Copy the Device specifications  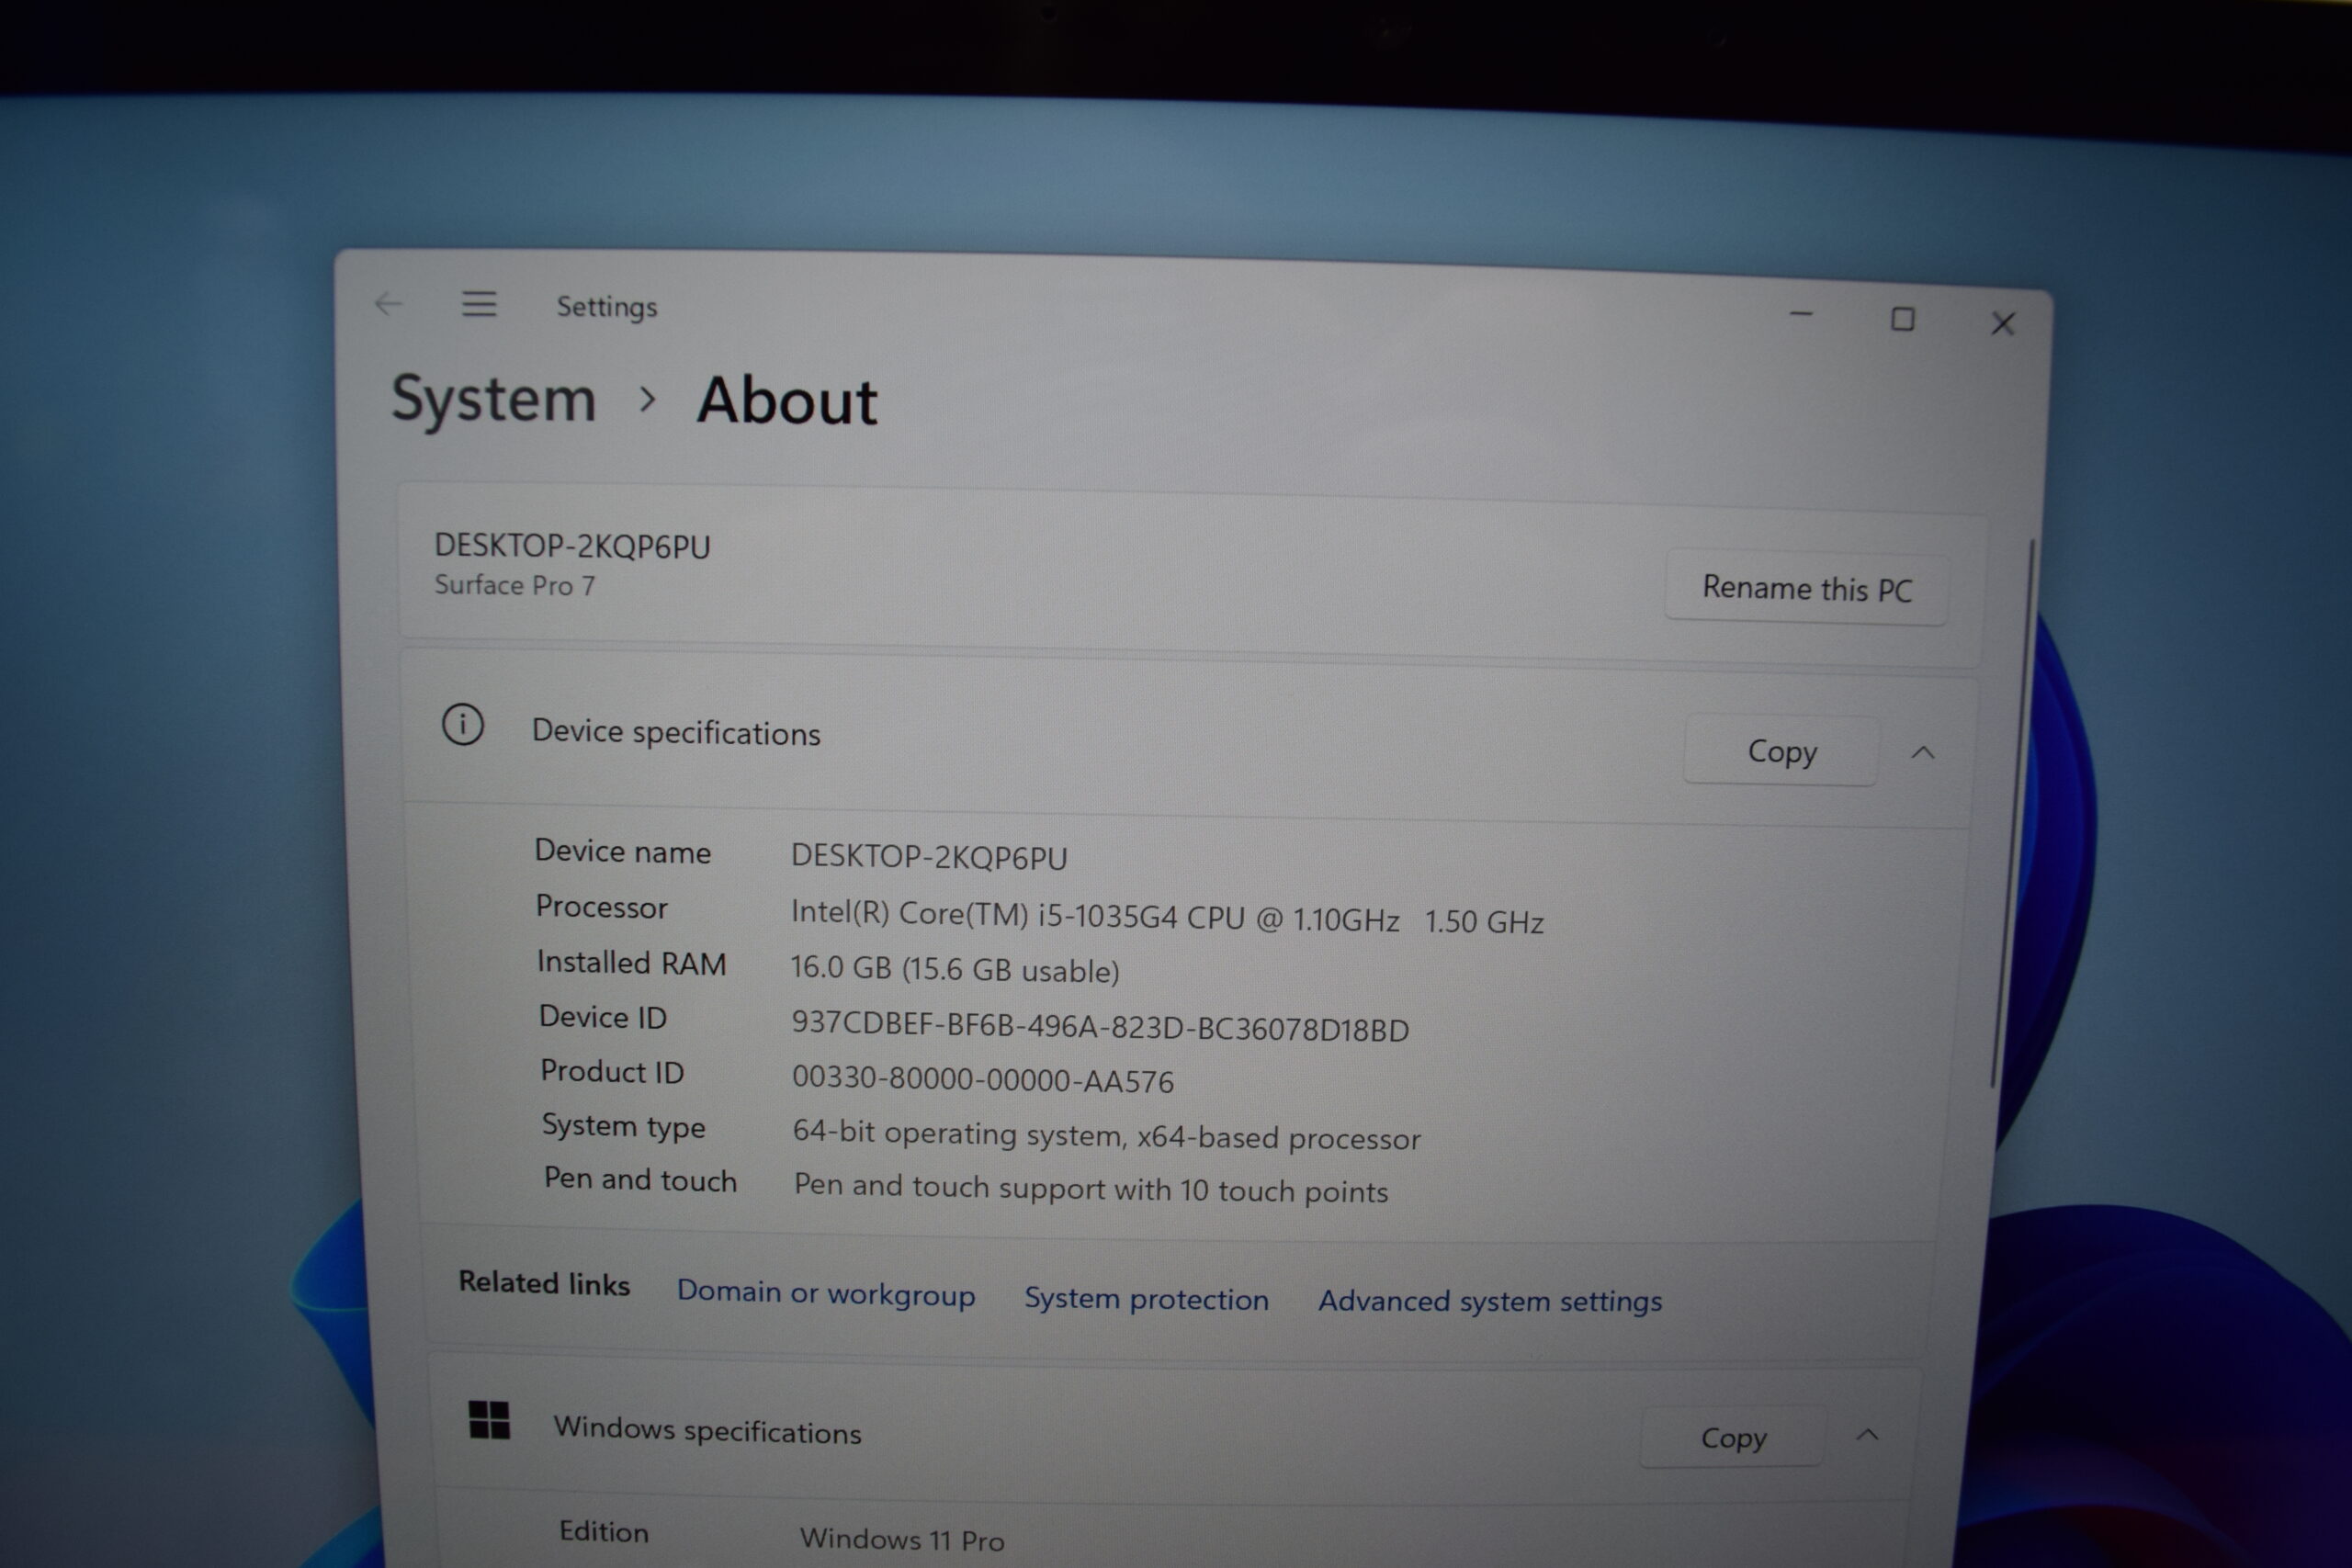1781,750
